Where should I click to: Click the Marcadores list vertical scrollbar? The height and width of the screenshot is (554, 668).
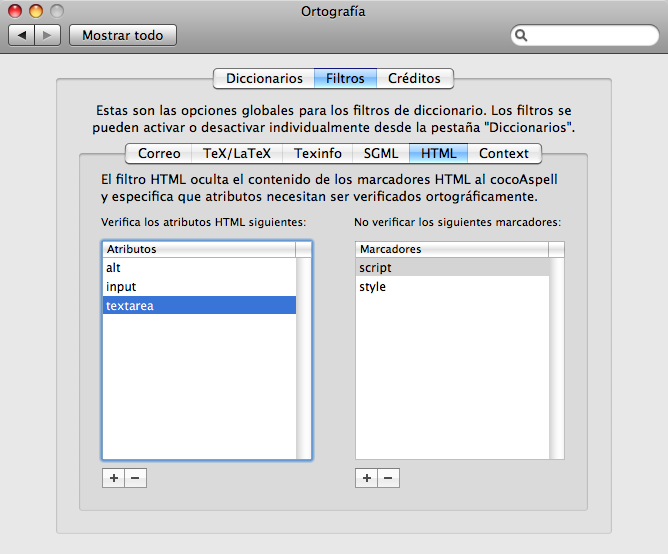556,358
